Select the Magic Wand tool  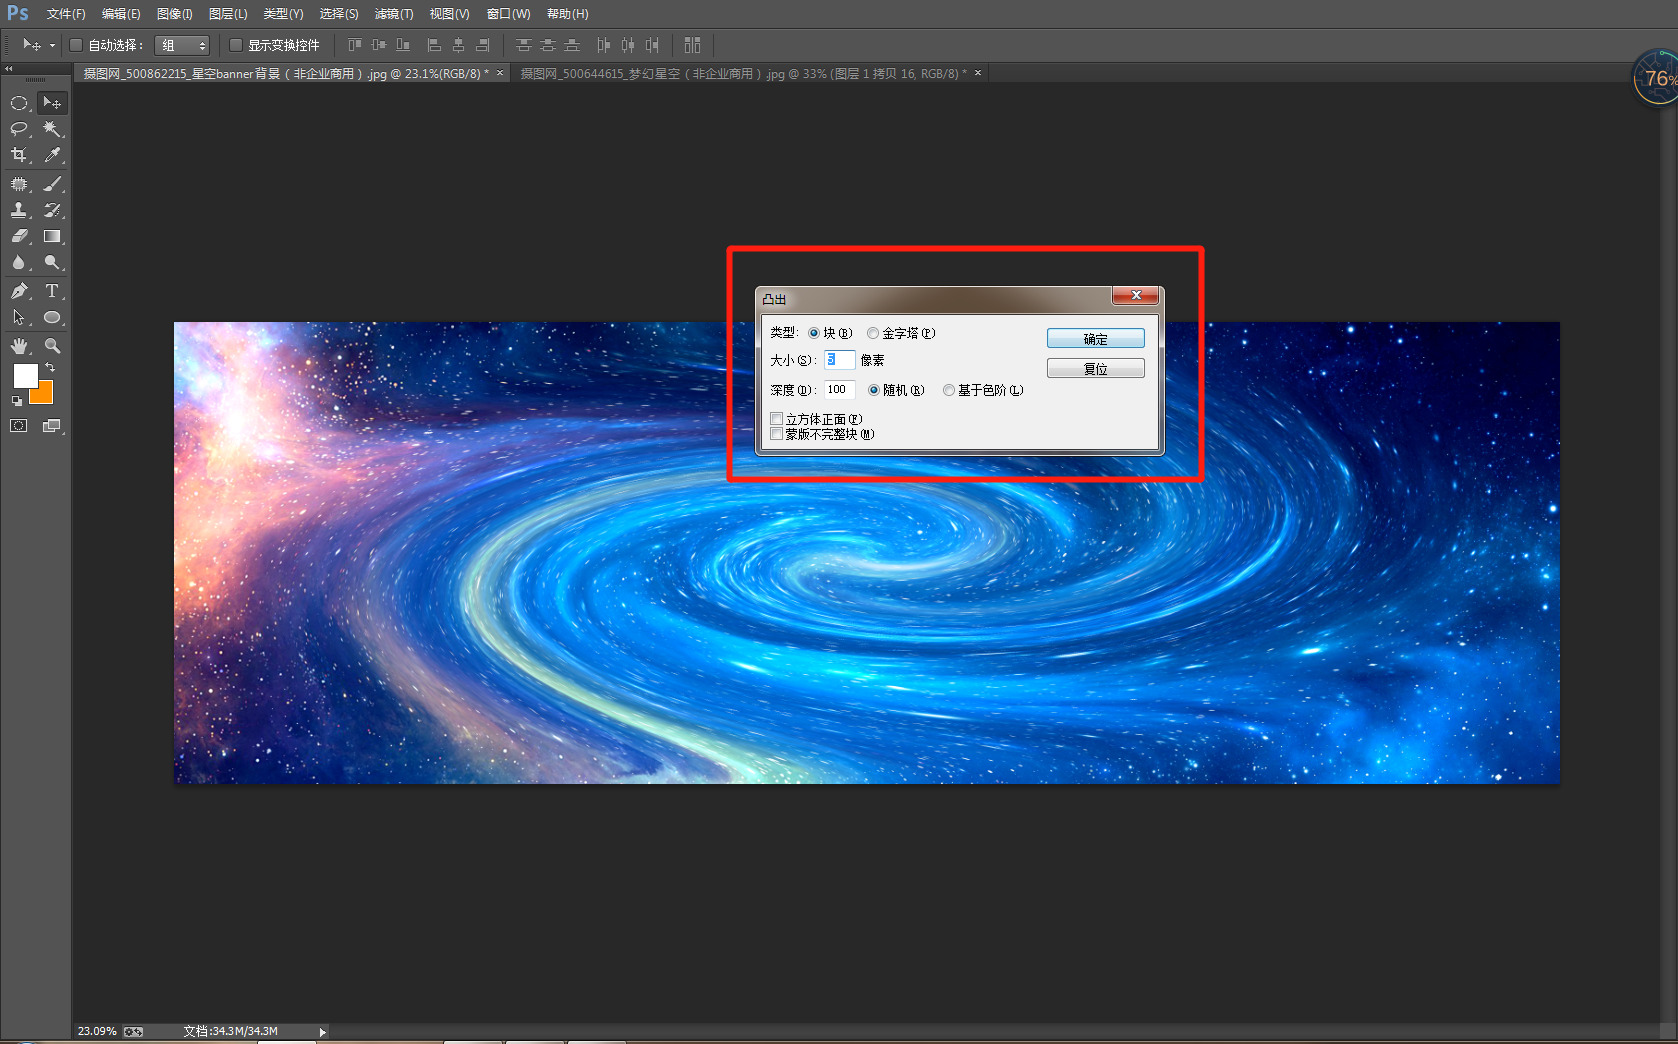click(52, 129)
